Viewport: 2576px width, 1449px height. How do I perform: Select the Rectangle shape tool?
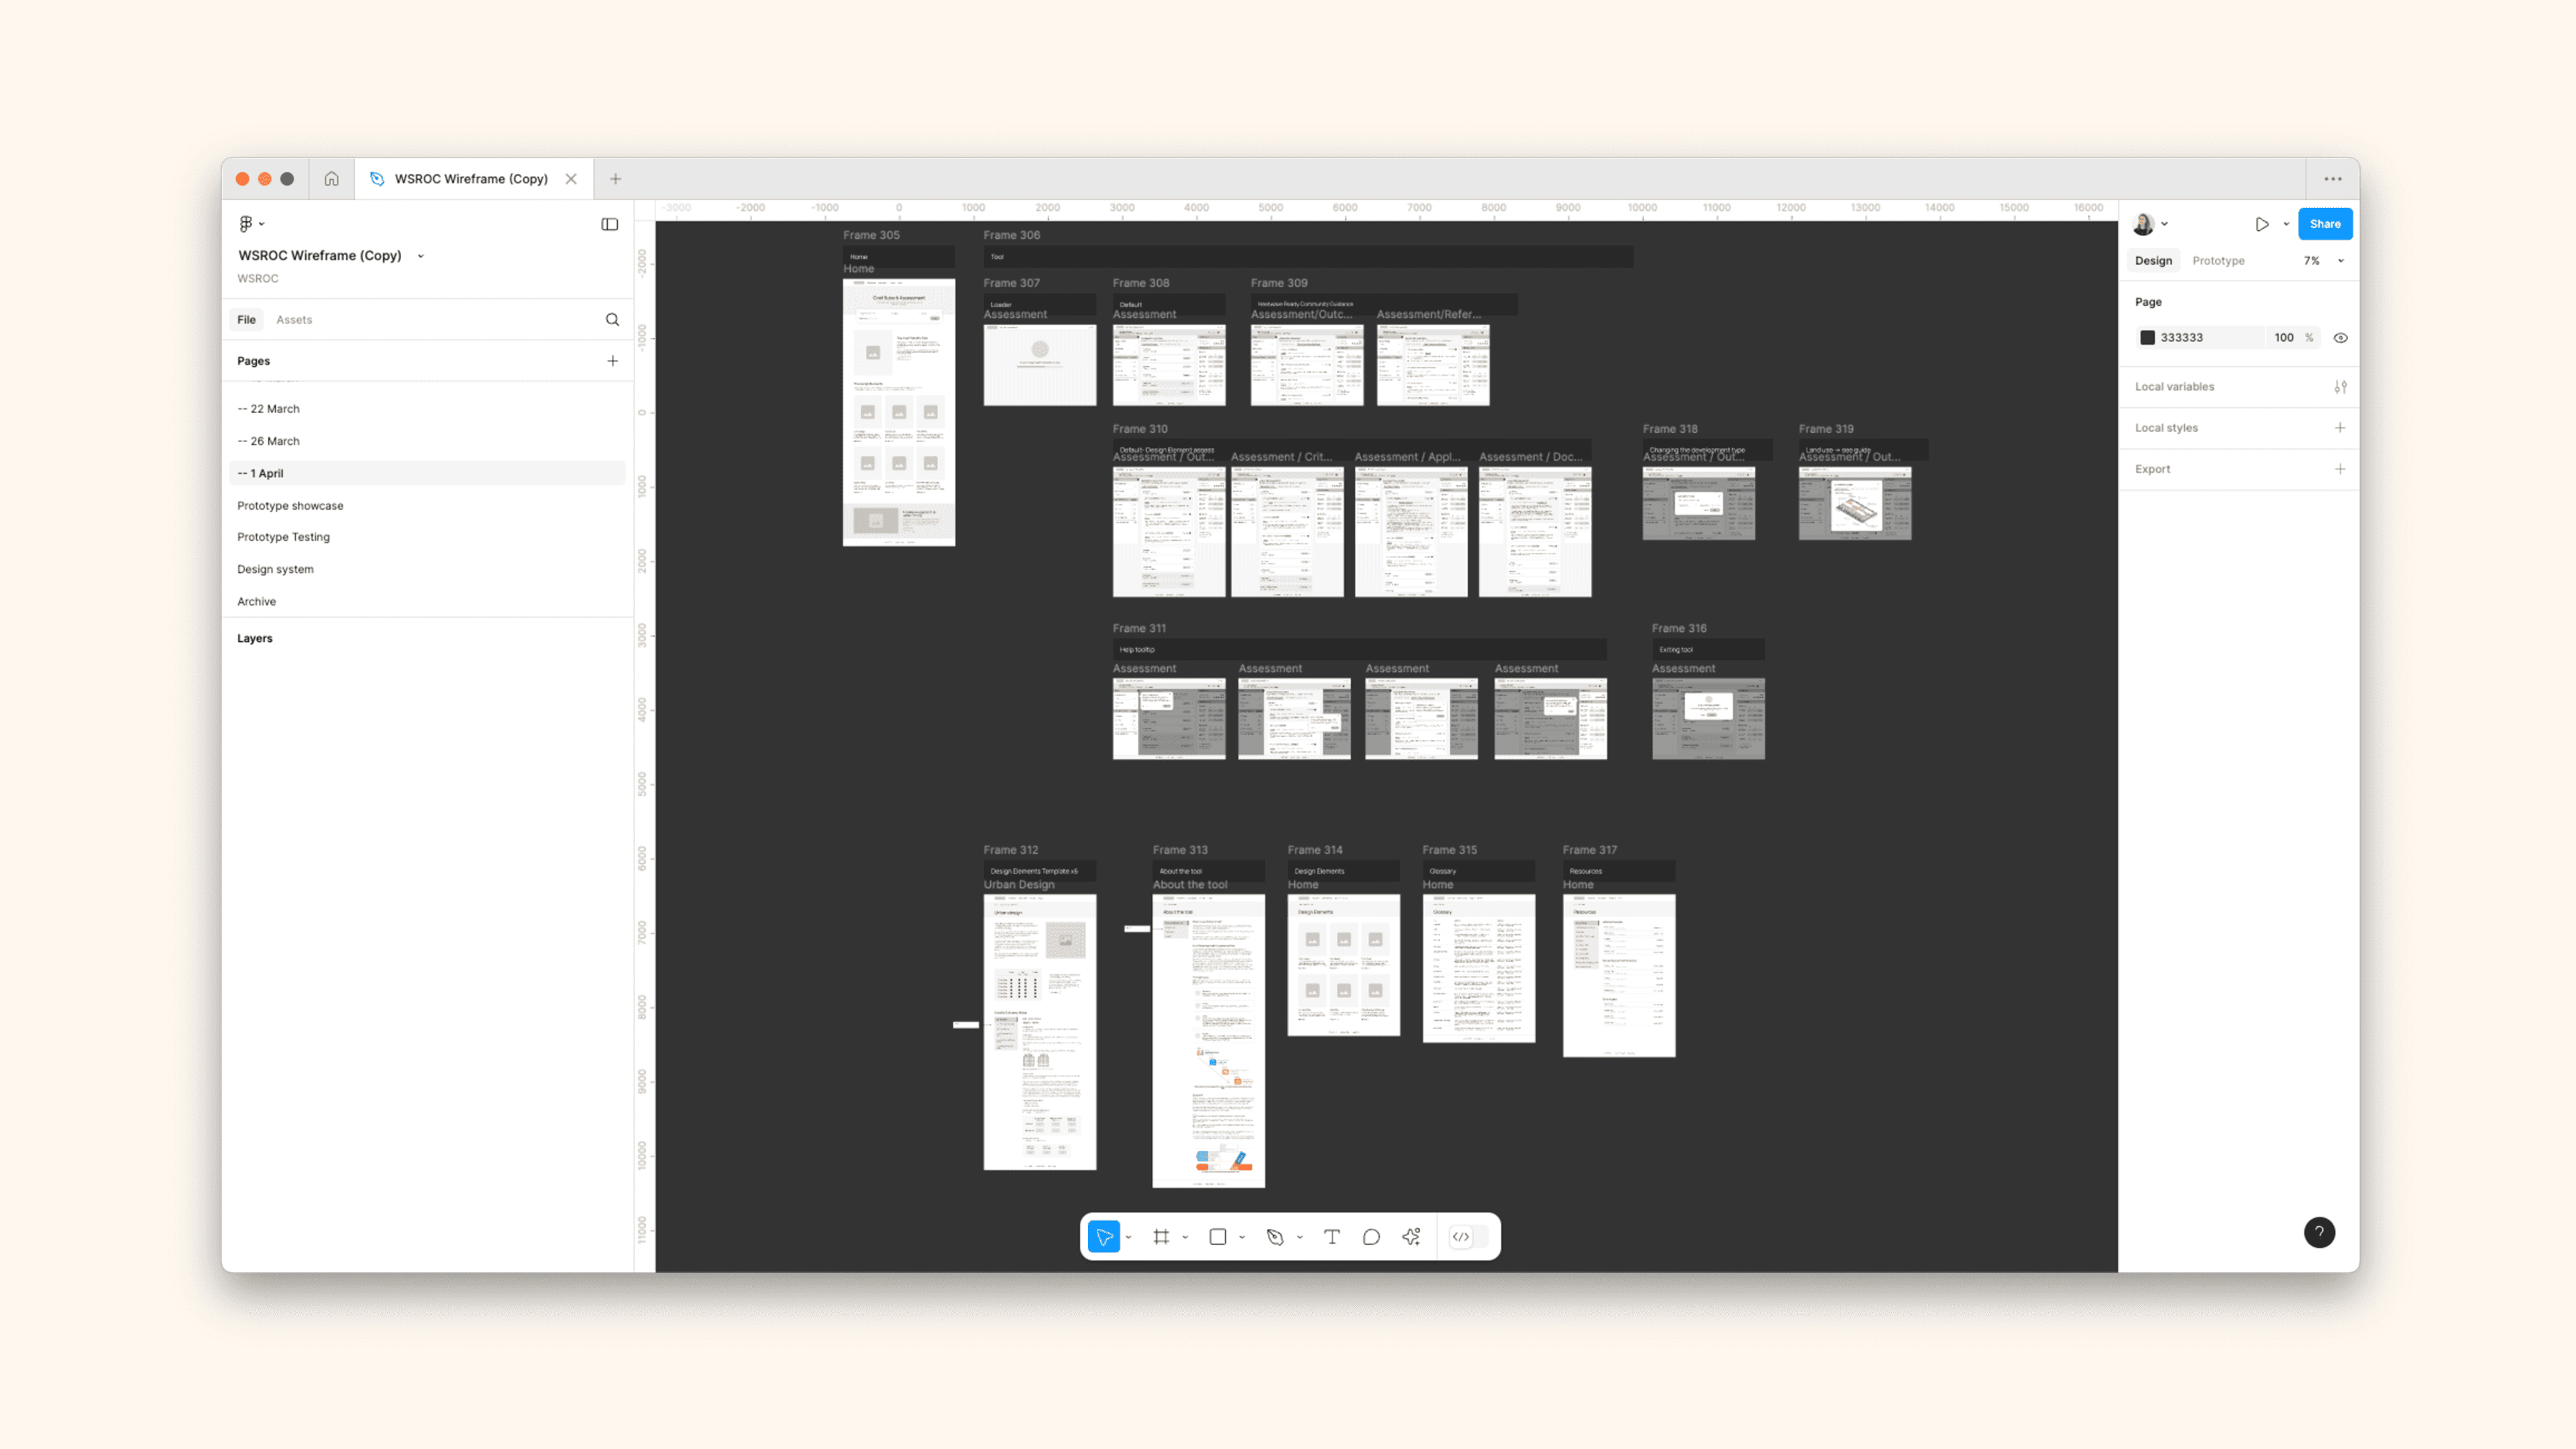1217,1237
